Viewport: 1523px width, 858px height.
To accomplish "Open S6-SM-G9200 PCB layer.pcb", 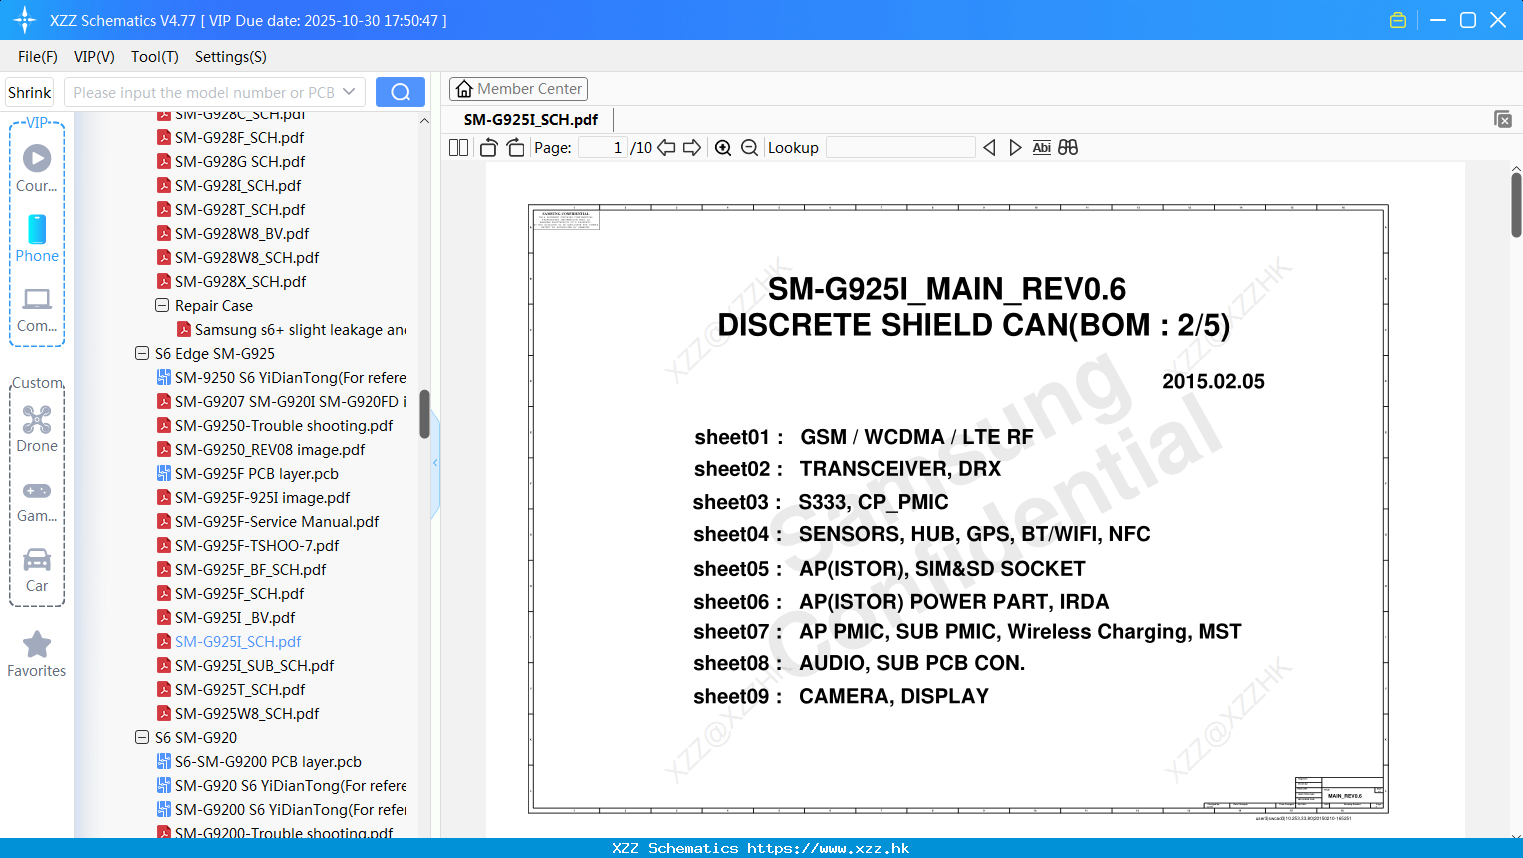I will coord(268,761).
